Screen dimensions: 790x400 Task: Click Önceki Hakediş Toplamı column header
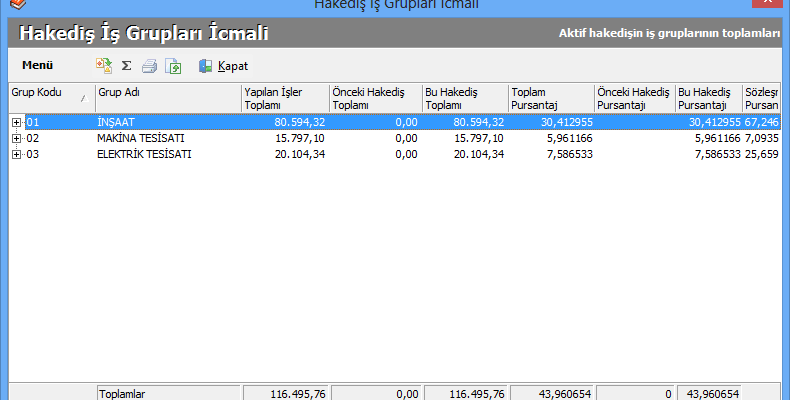[x=375, y=98]
